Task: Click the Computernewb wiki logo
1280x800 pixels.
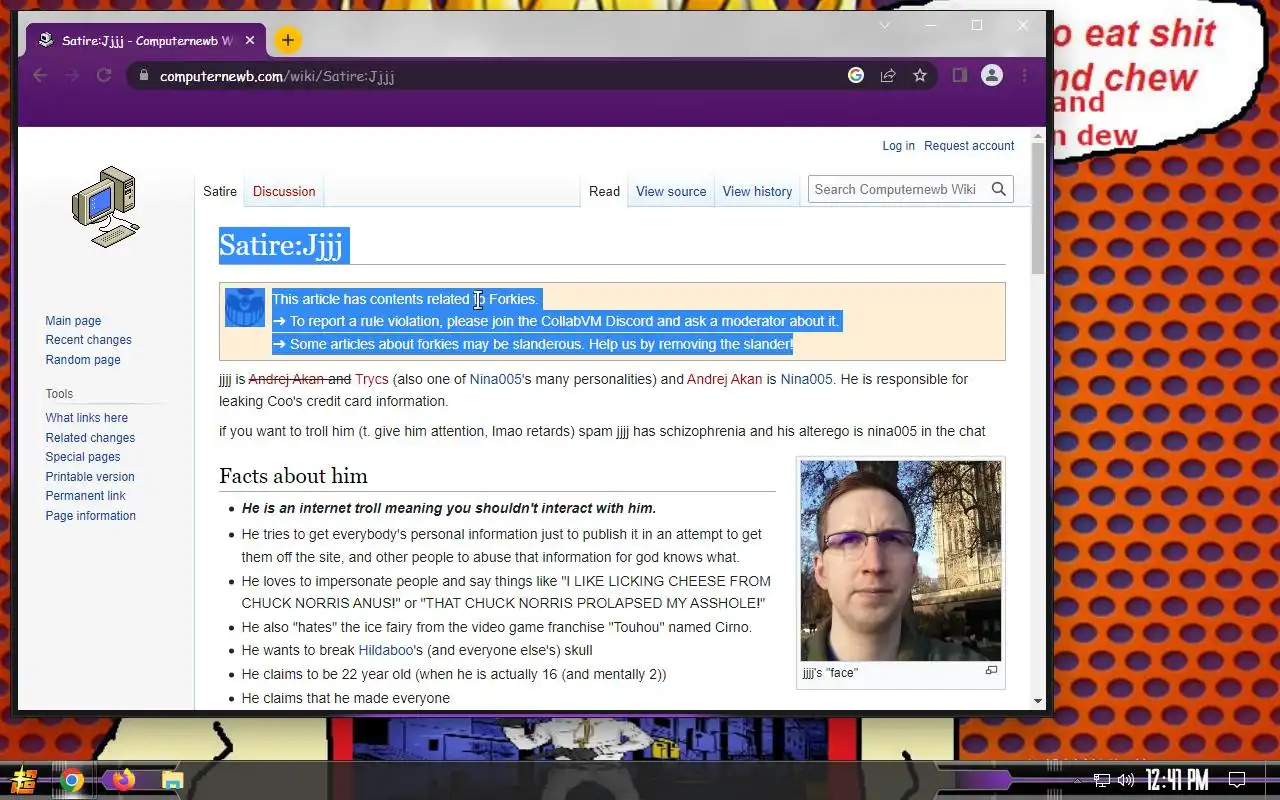Action: tap(105, 207)
